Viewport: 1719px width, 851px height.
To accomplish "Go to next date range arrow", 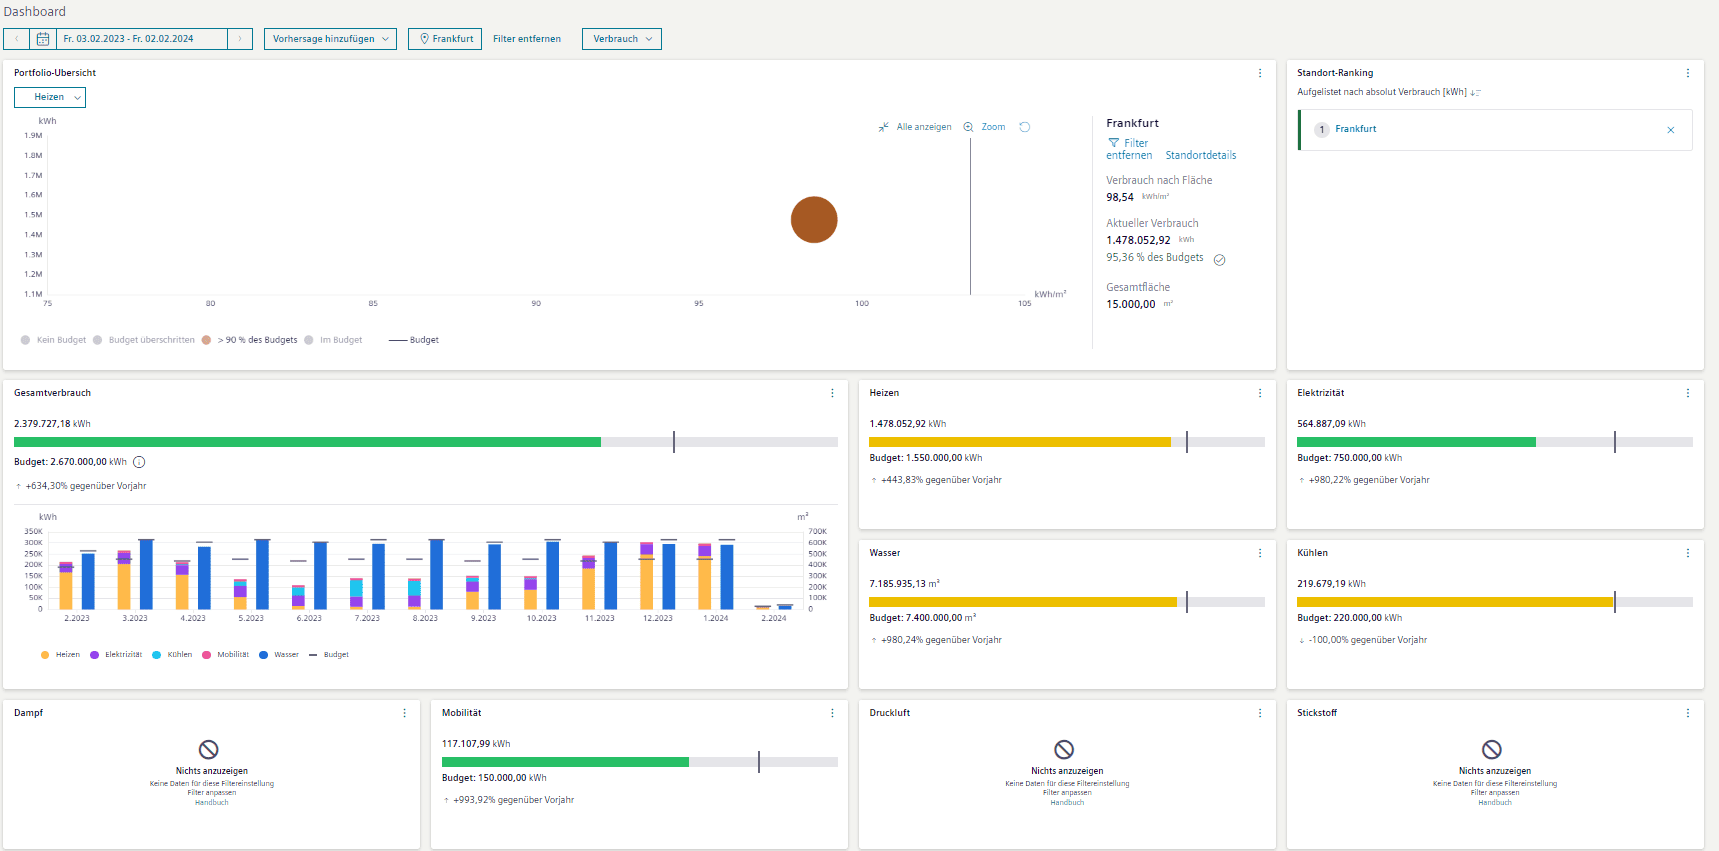I will tap(240, 39).
